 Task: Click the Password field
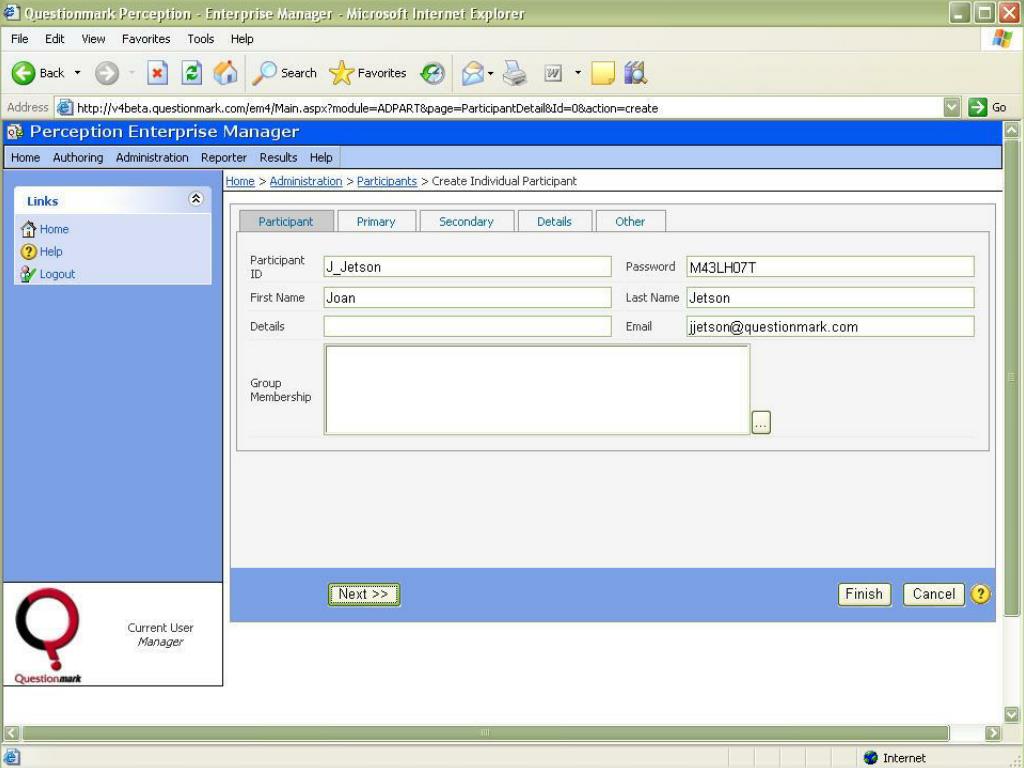830,266
